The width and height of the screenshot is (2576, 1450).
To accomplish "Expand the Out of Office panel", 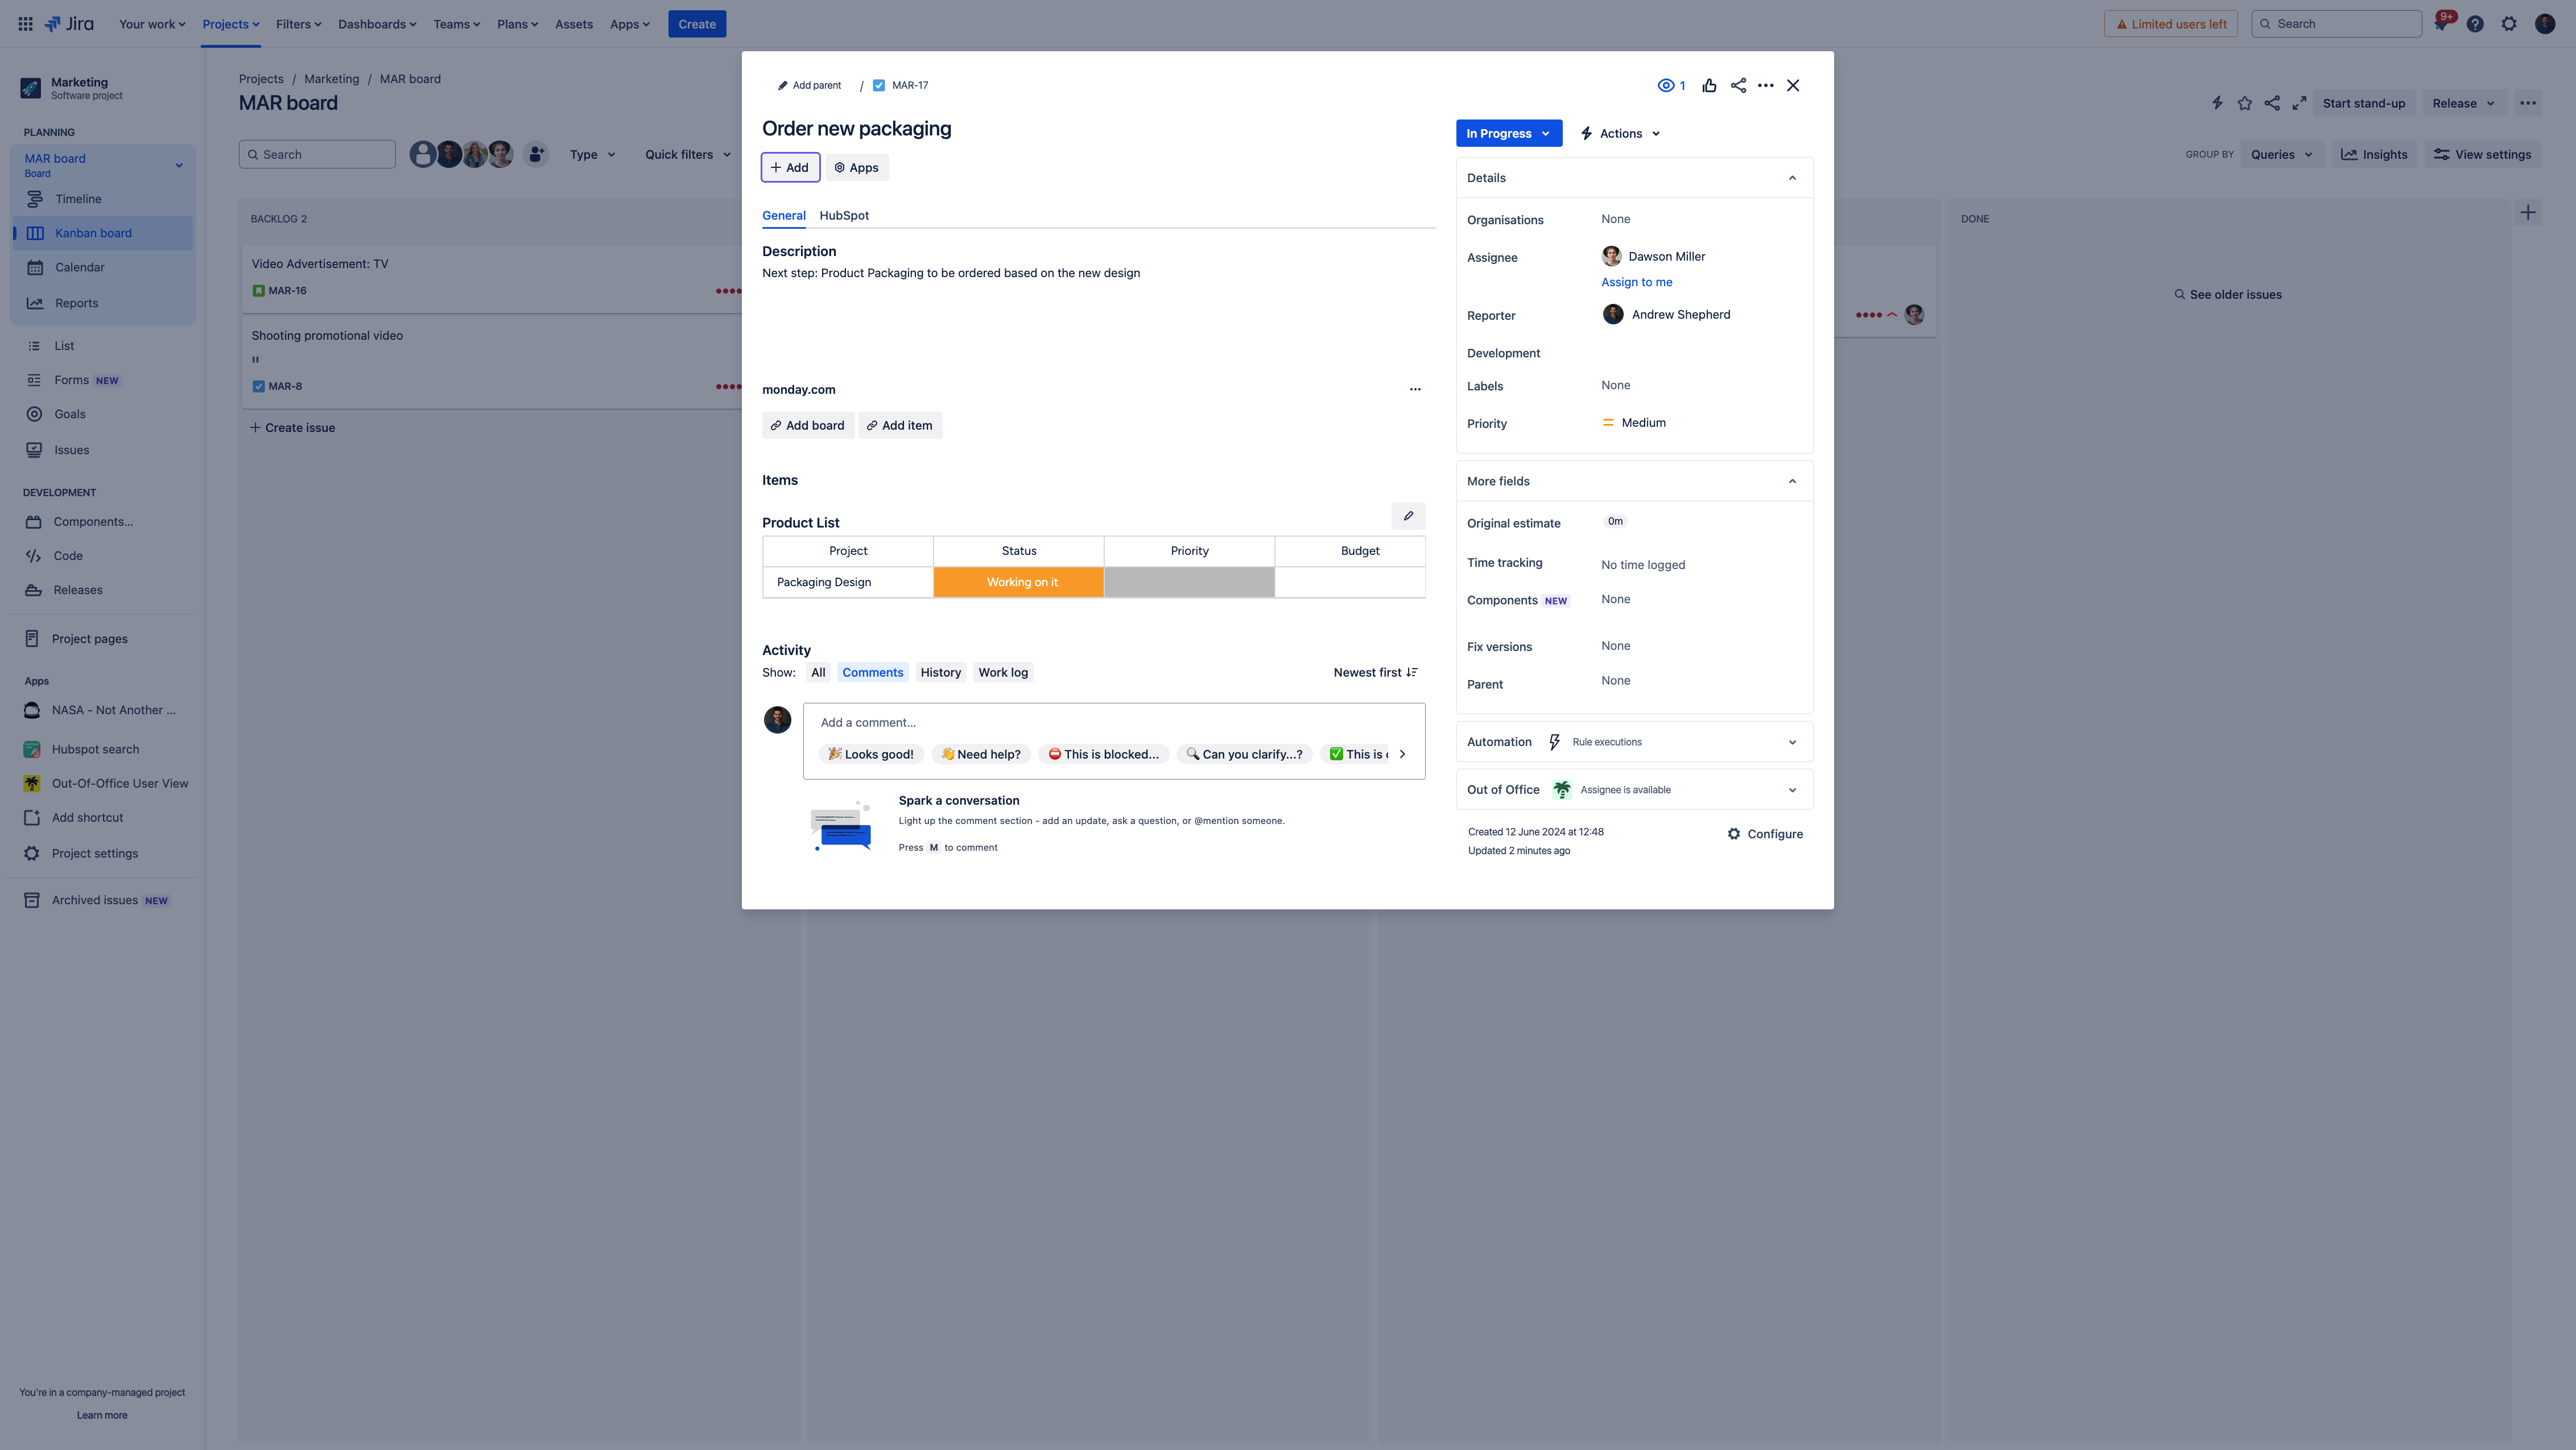I will 1792,790.
